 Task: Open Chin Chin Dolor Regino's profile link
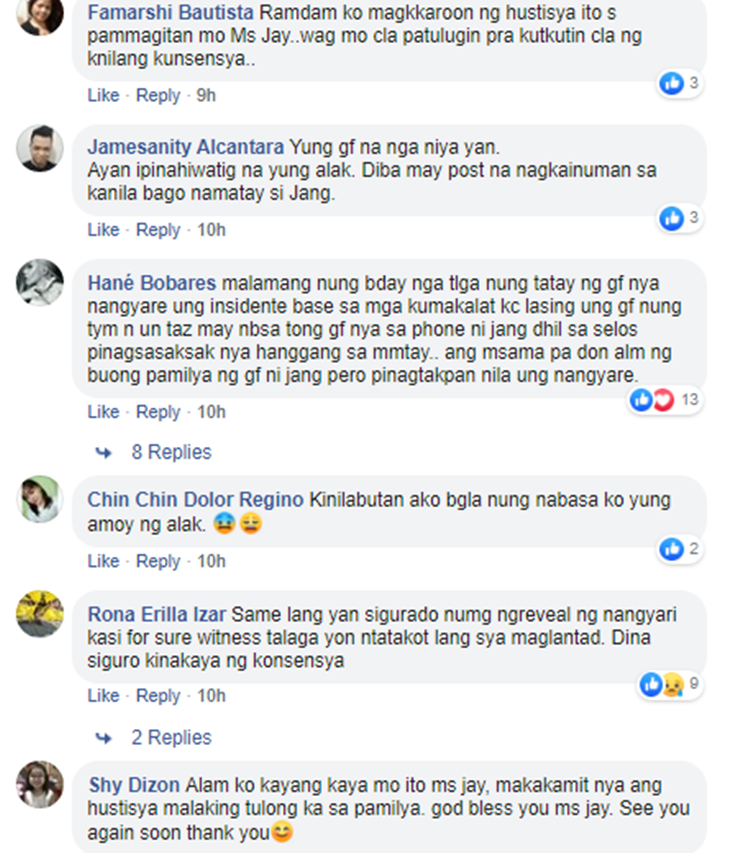point(195,499)
